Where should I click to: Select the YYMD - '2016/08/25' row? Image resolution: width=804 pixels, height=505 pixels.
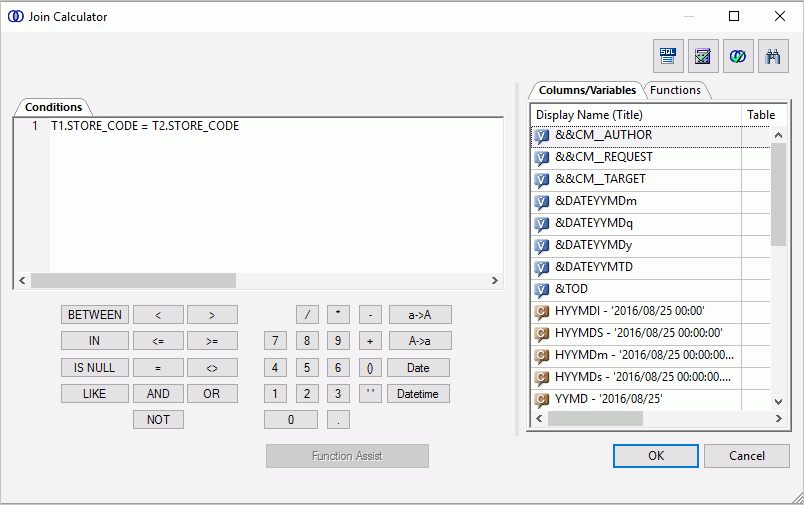[651, 400]
